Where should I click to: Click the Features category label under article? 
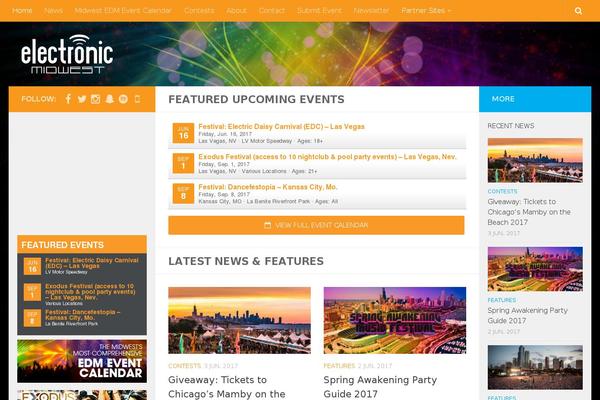click(339, 366)
